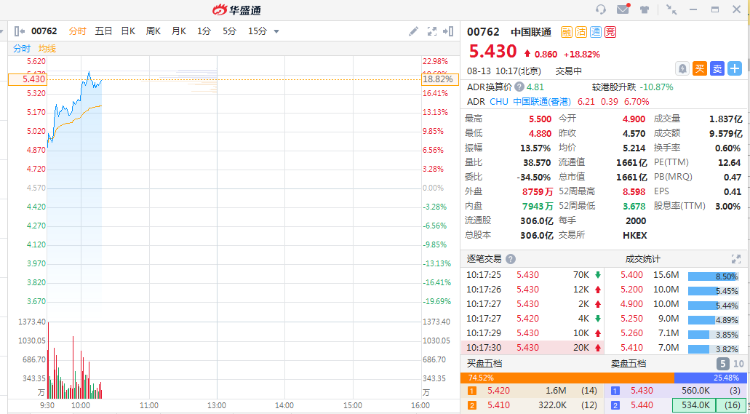Click the 74.52% buy ratio bar
Image resolution: width=750 pixels, height=414 pixels.
567,378
